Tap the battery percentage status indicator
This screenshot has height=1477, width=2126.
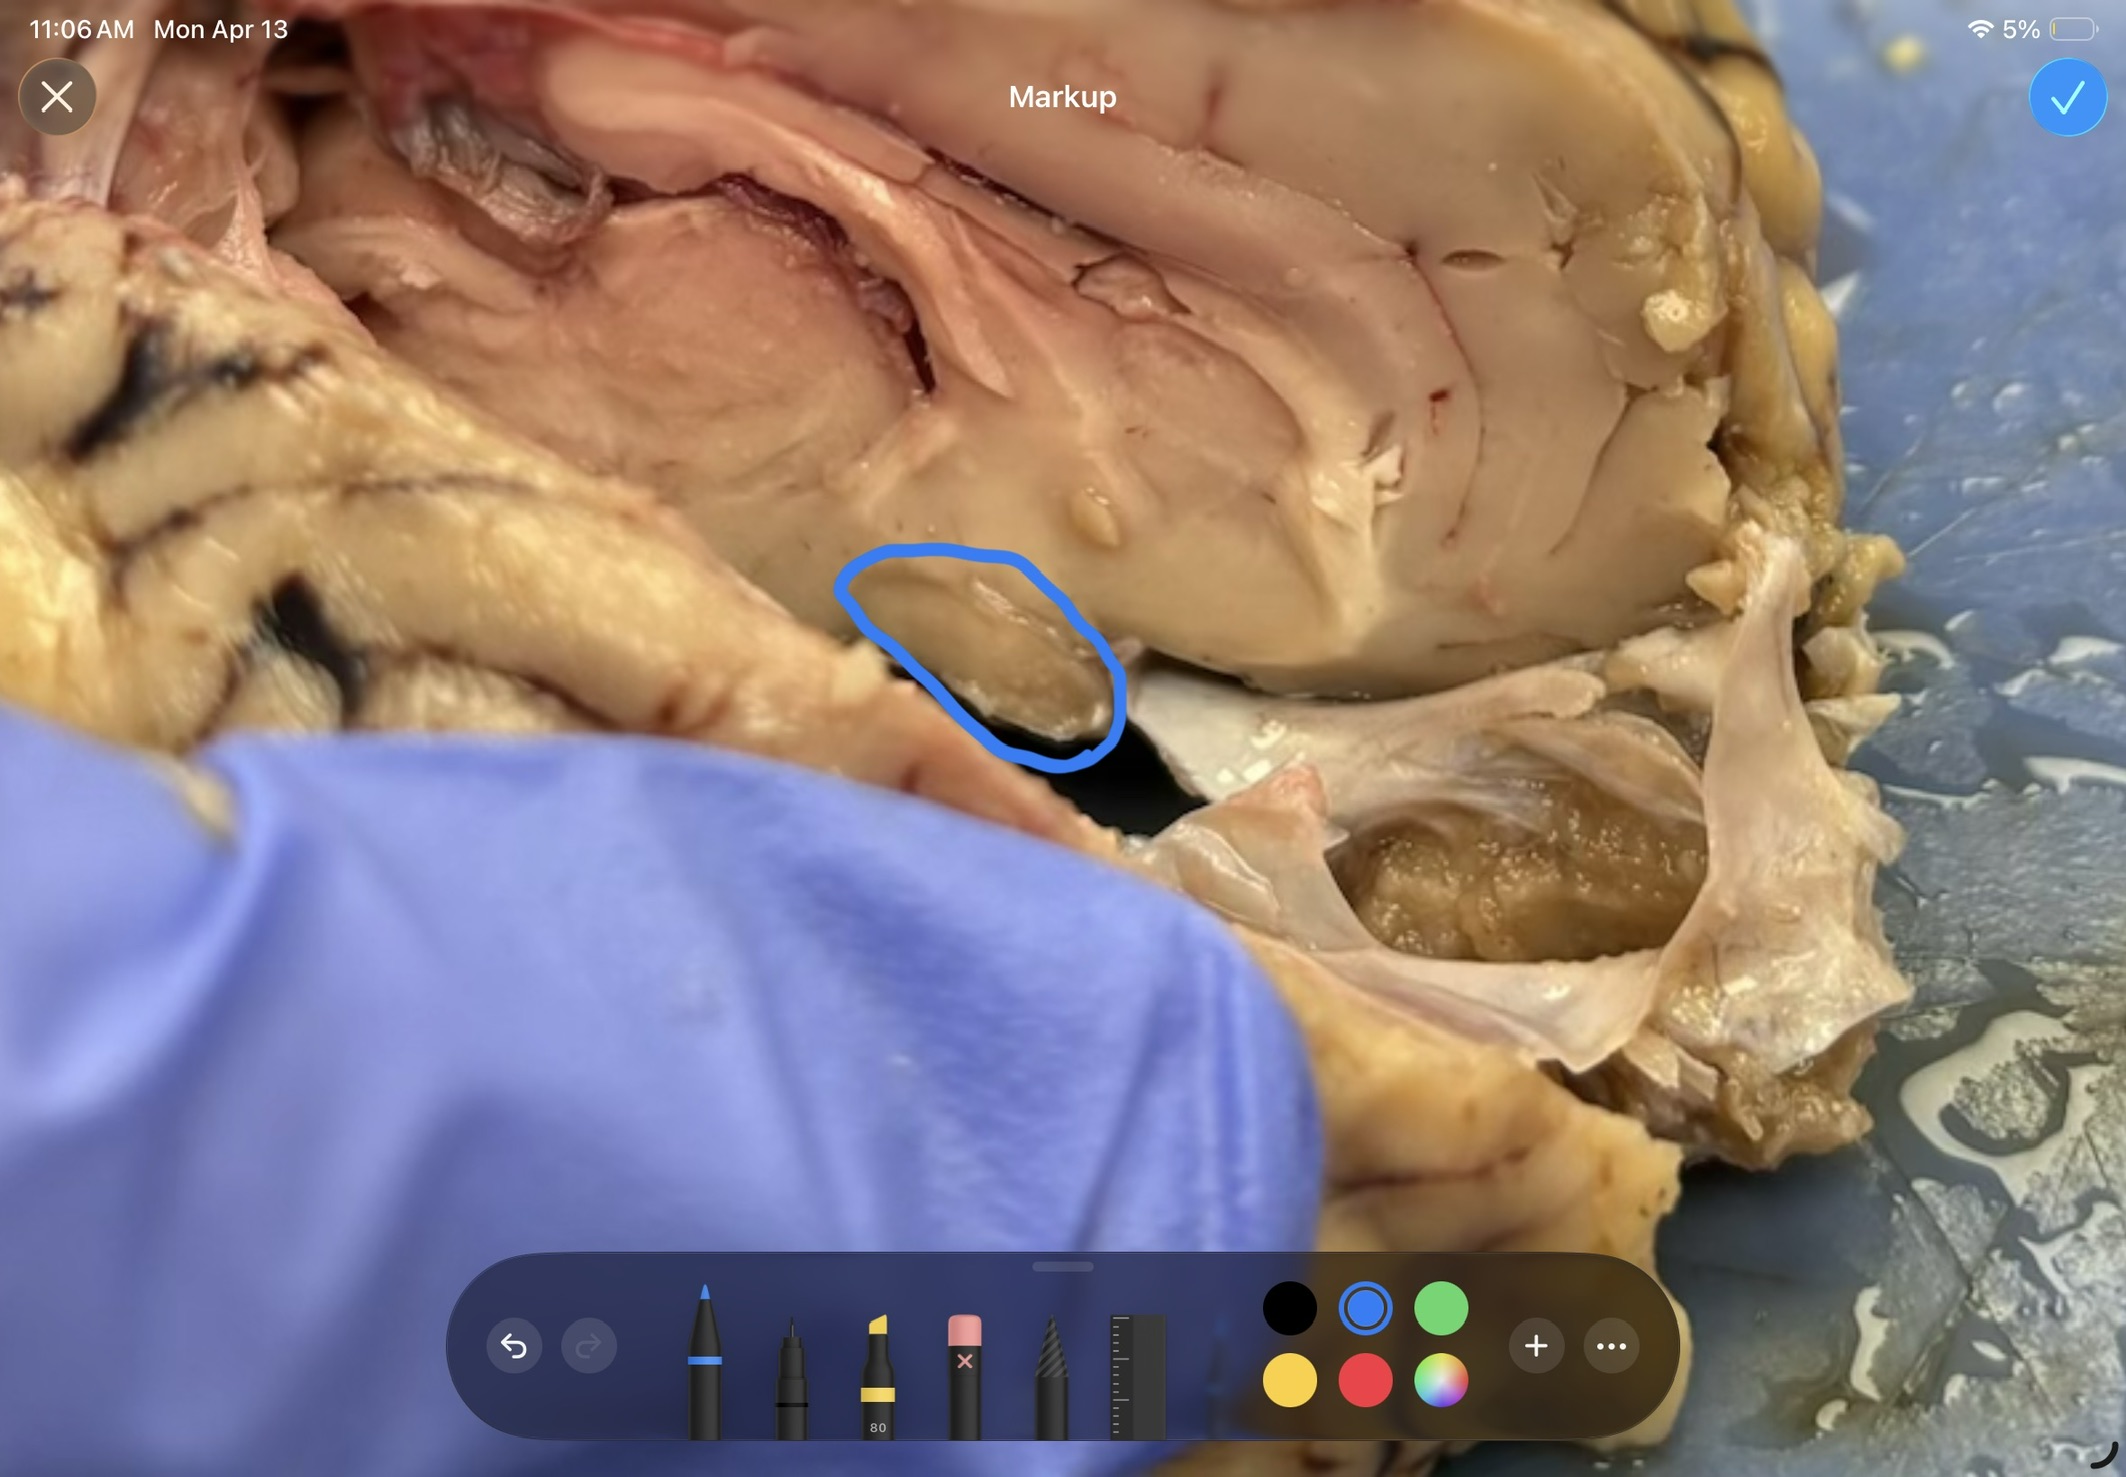click(x=2021, y=30)
